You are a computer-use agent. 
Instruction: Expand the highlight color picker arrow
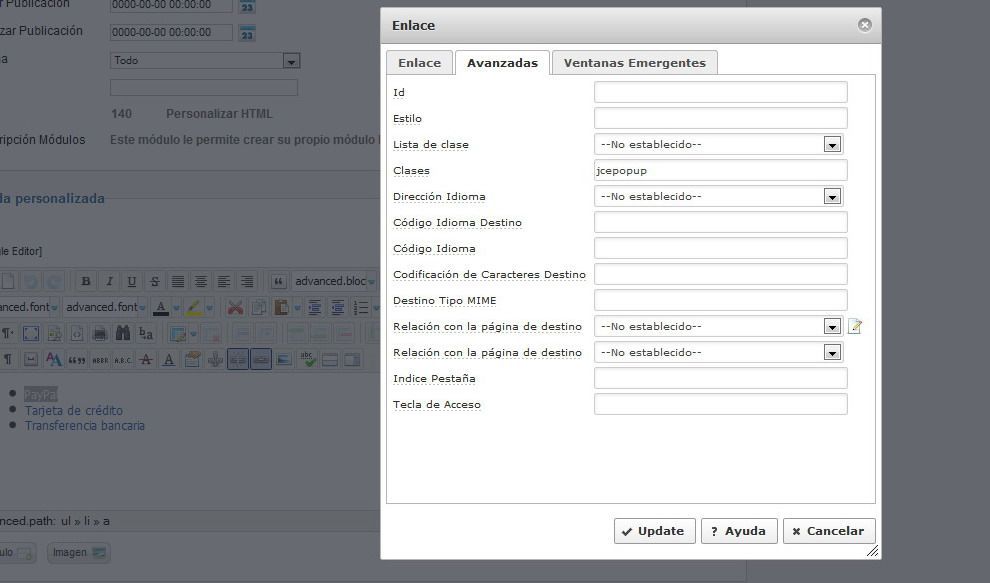(209, 308)
